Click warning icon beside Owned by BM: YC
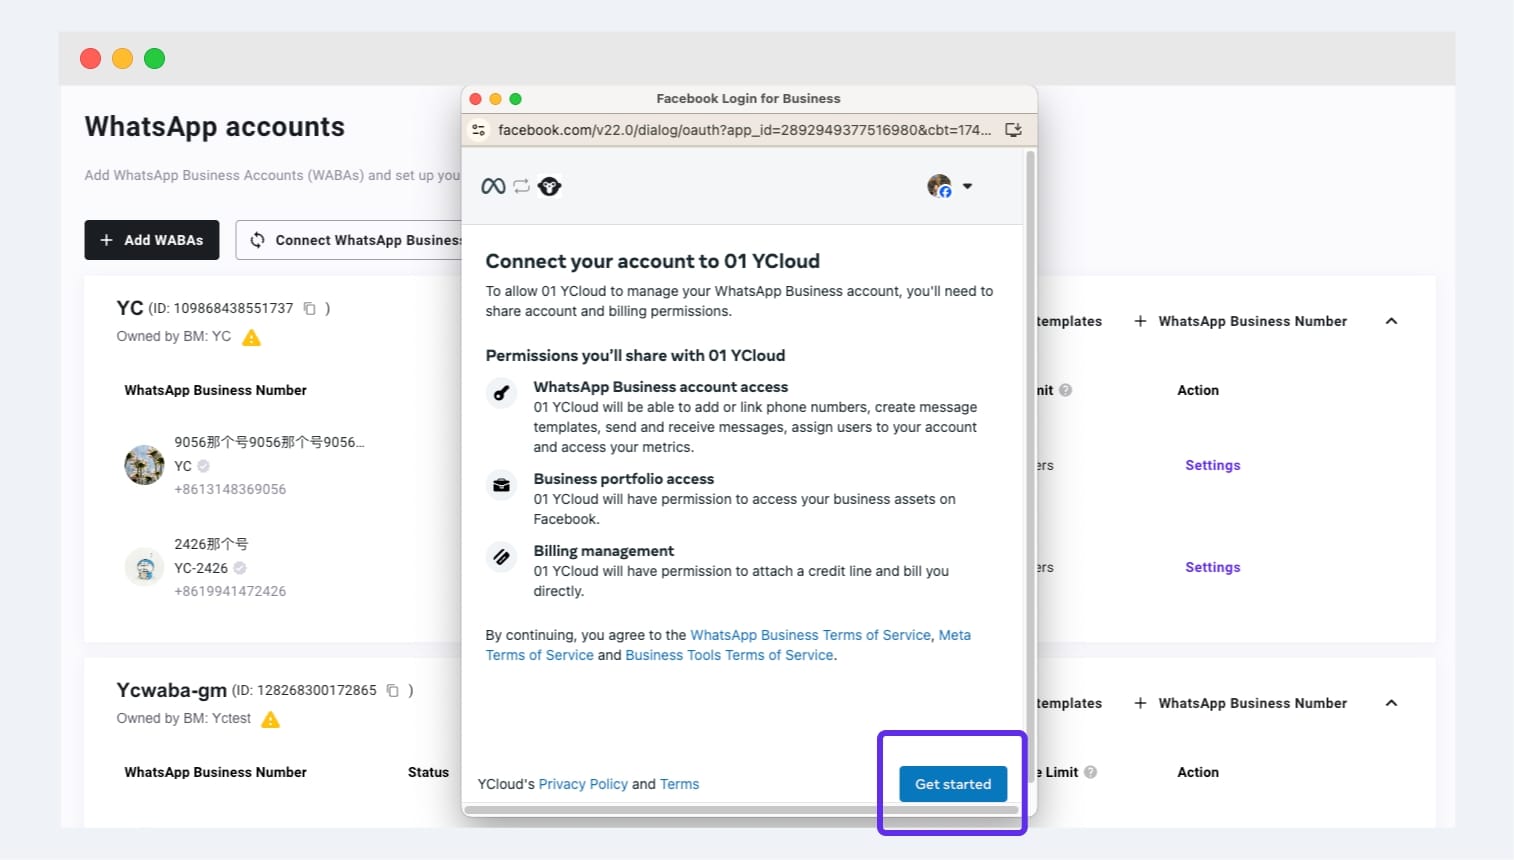Image resolution: width=1514 pixels, height=860 pixels. click(x=251, y=337)
